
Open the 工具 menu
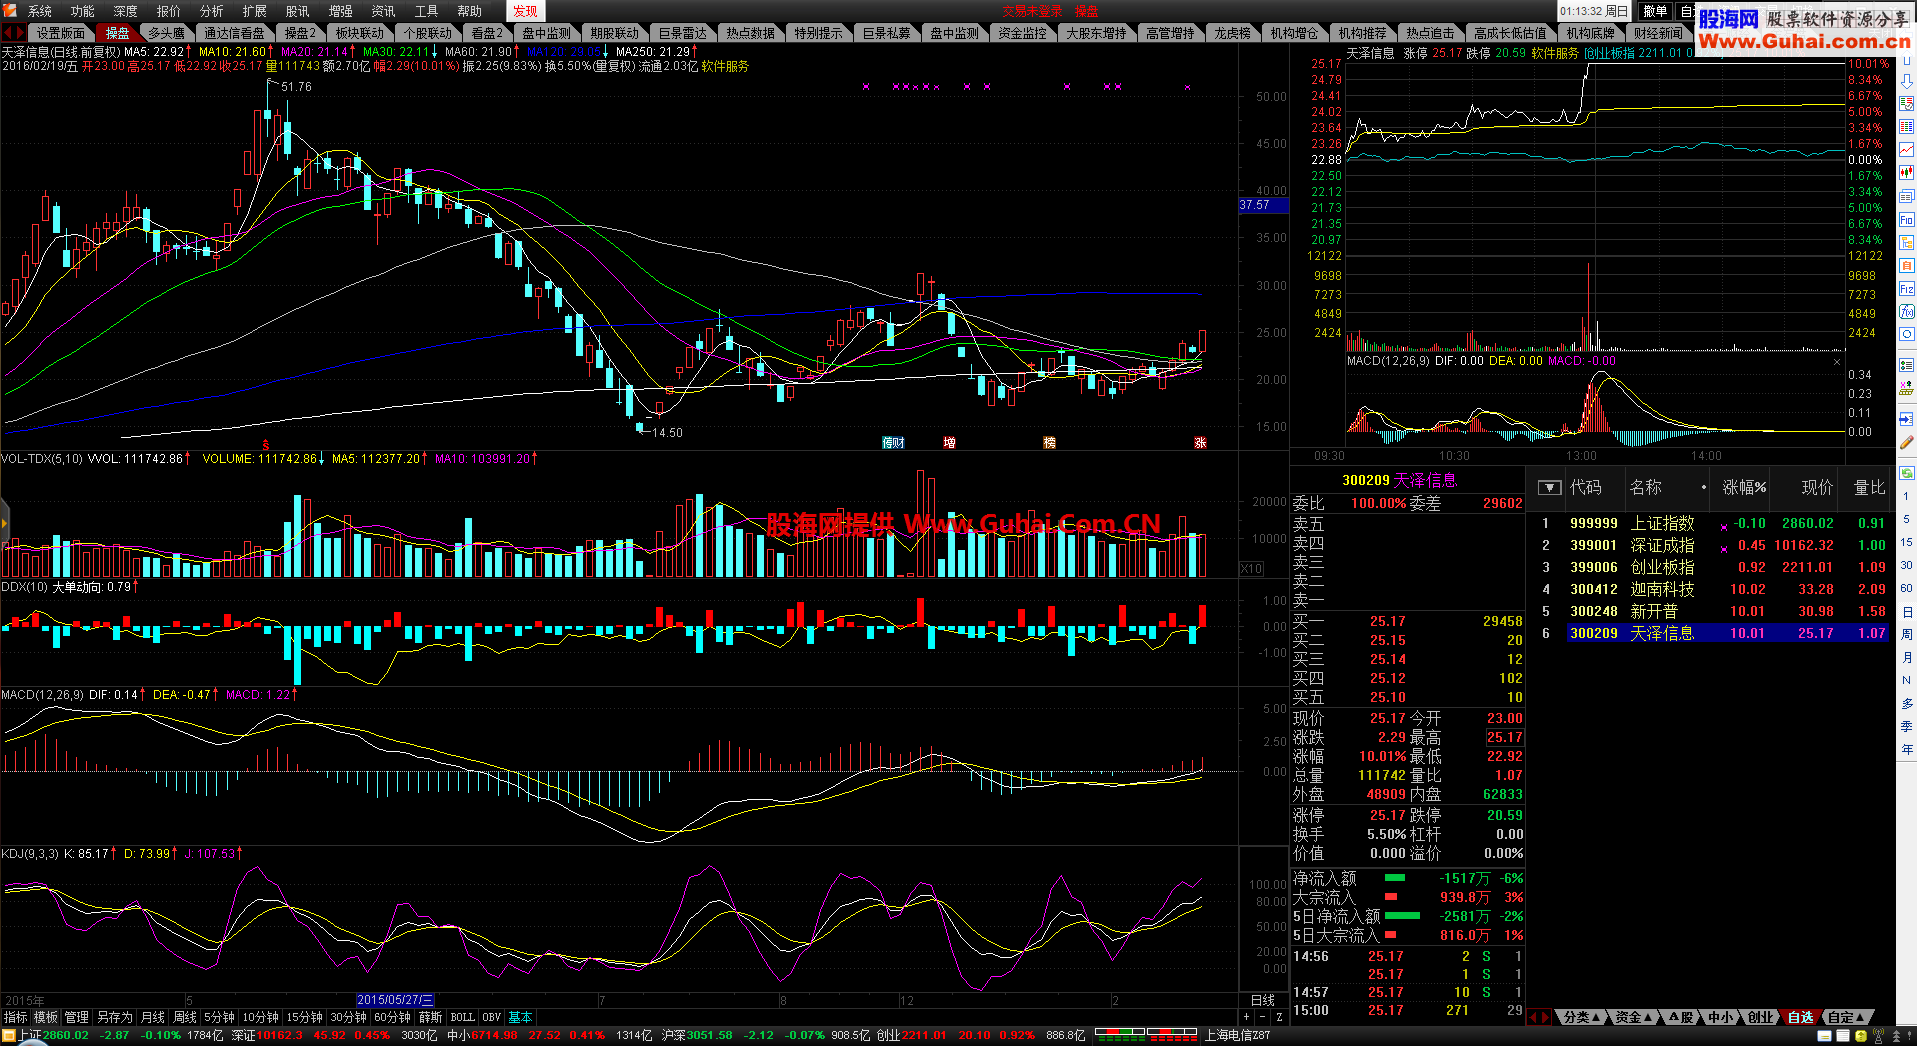coord(427,11)
